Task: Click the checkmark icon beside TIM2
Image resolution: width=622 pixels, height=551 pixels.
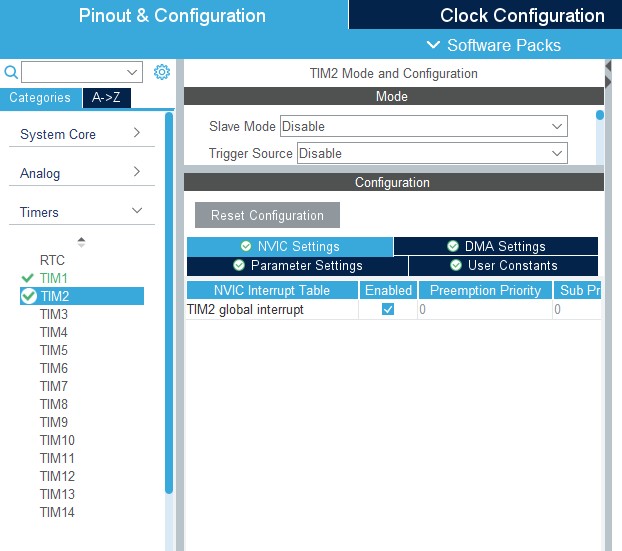Action: pos(29,296)
